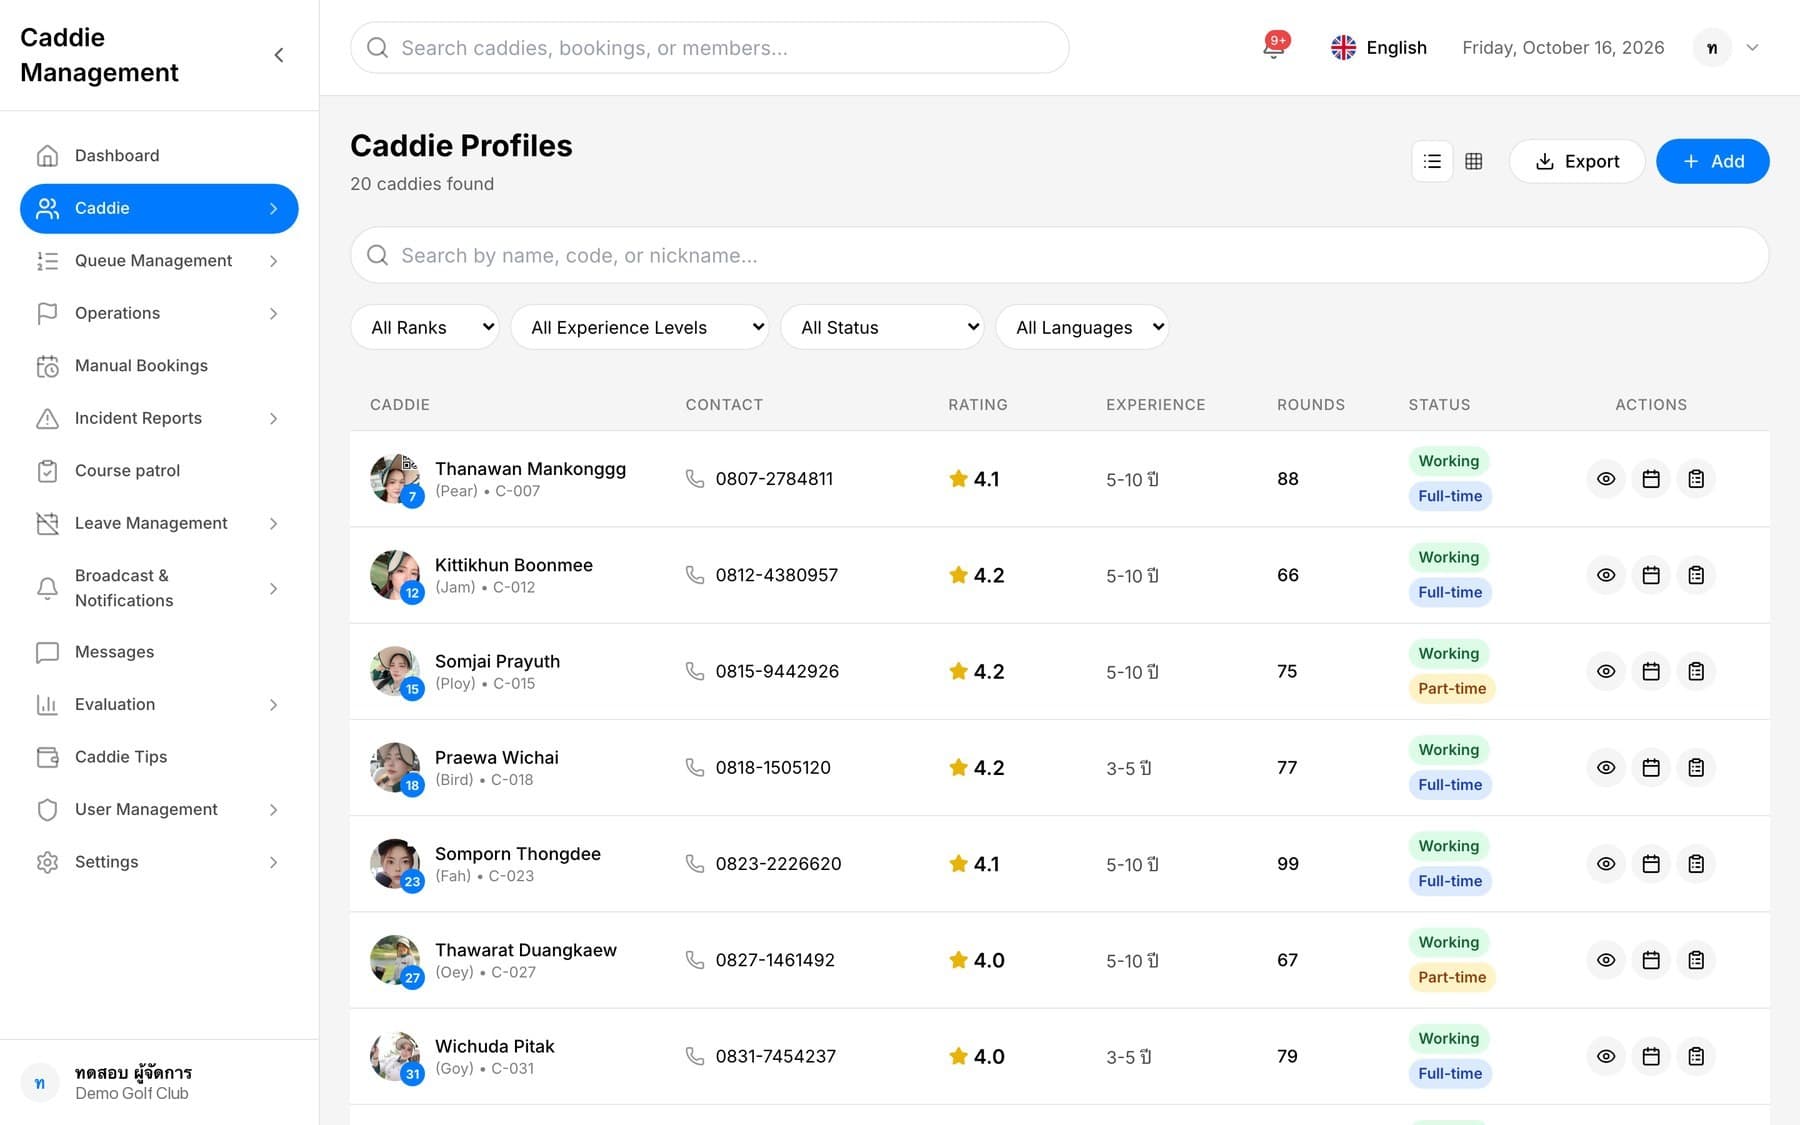
Task: Open clipboard report for Wichuda Pitak
Action: click(1696, 1056)
